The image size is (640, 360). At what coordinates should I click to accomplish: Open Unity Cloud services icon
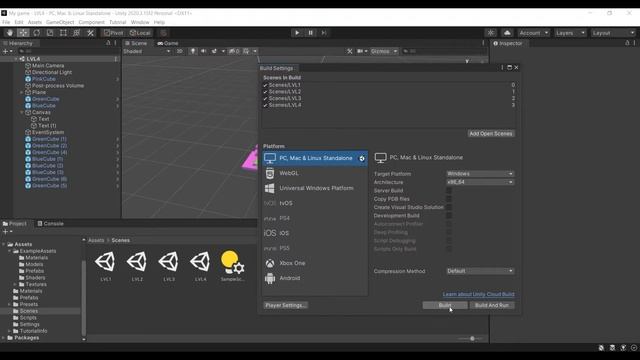pos(507,33)
